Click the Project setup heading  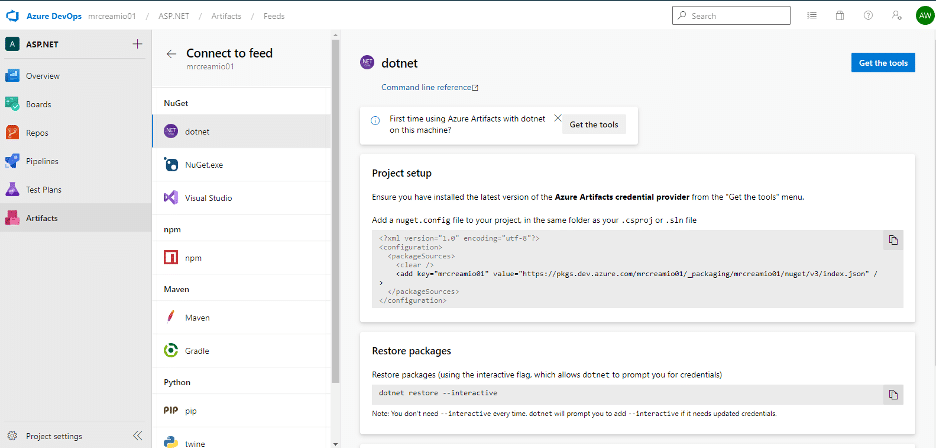(x=402, y=173)
